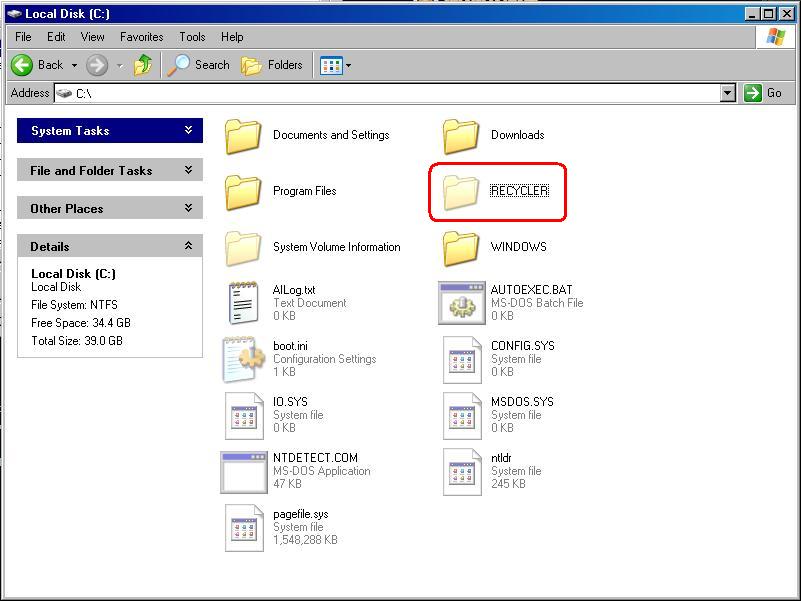Click the 'File System: NTFS' text
Viewport: 801px width, 601px height.
coord(74,305)
